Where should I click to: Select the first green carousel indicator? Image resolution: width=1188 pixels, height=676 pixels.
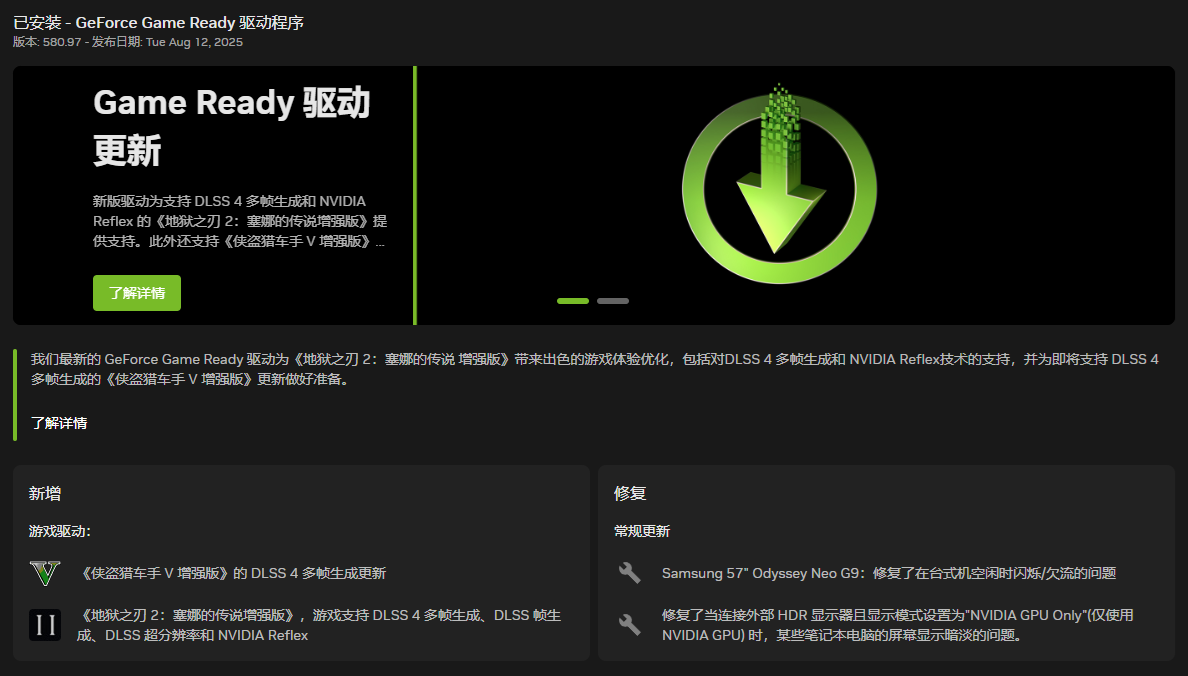click(573, 301)
